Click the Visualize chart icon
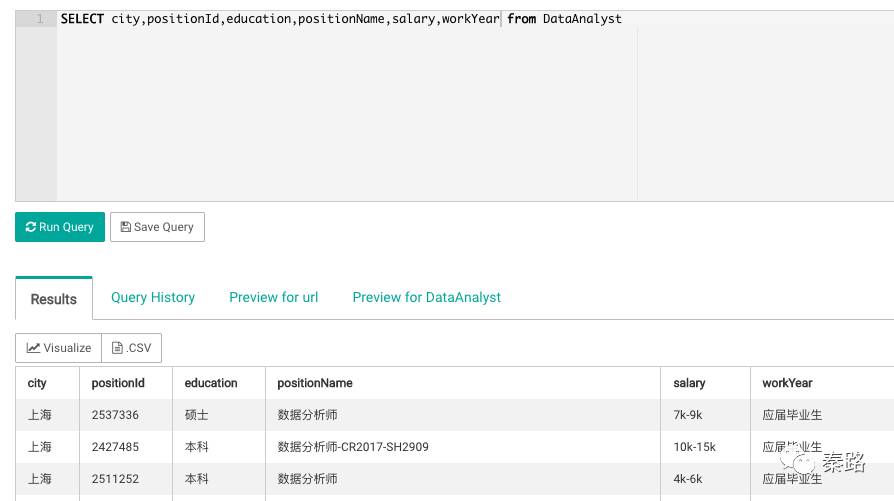This screenshot has height=501, width=894. [x=33, y=348]
